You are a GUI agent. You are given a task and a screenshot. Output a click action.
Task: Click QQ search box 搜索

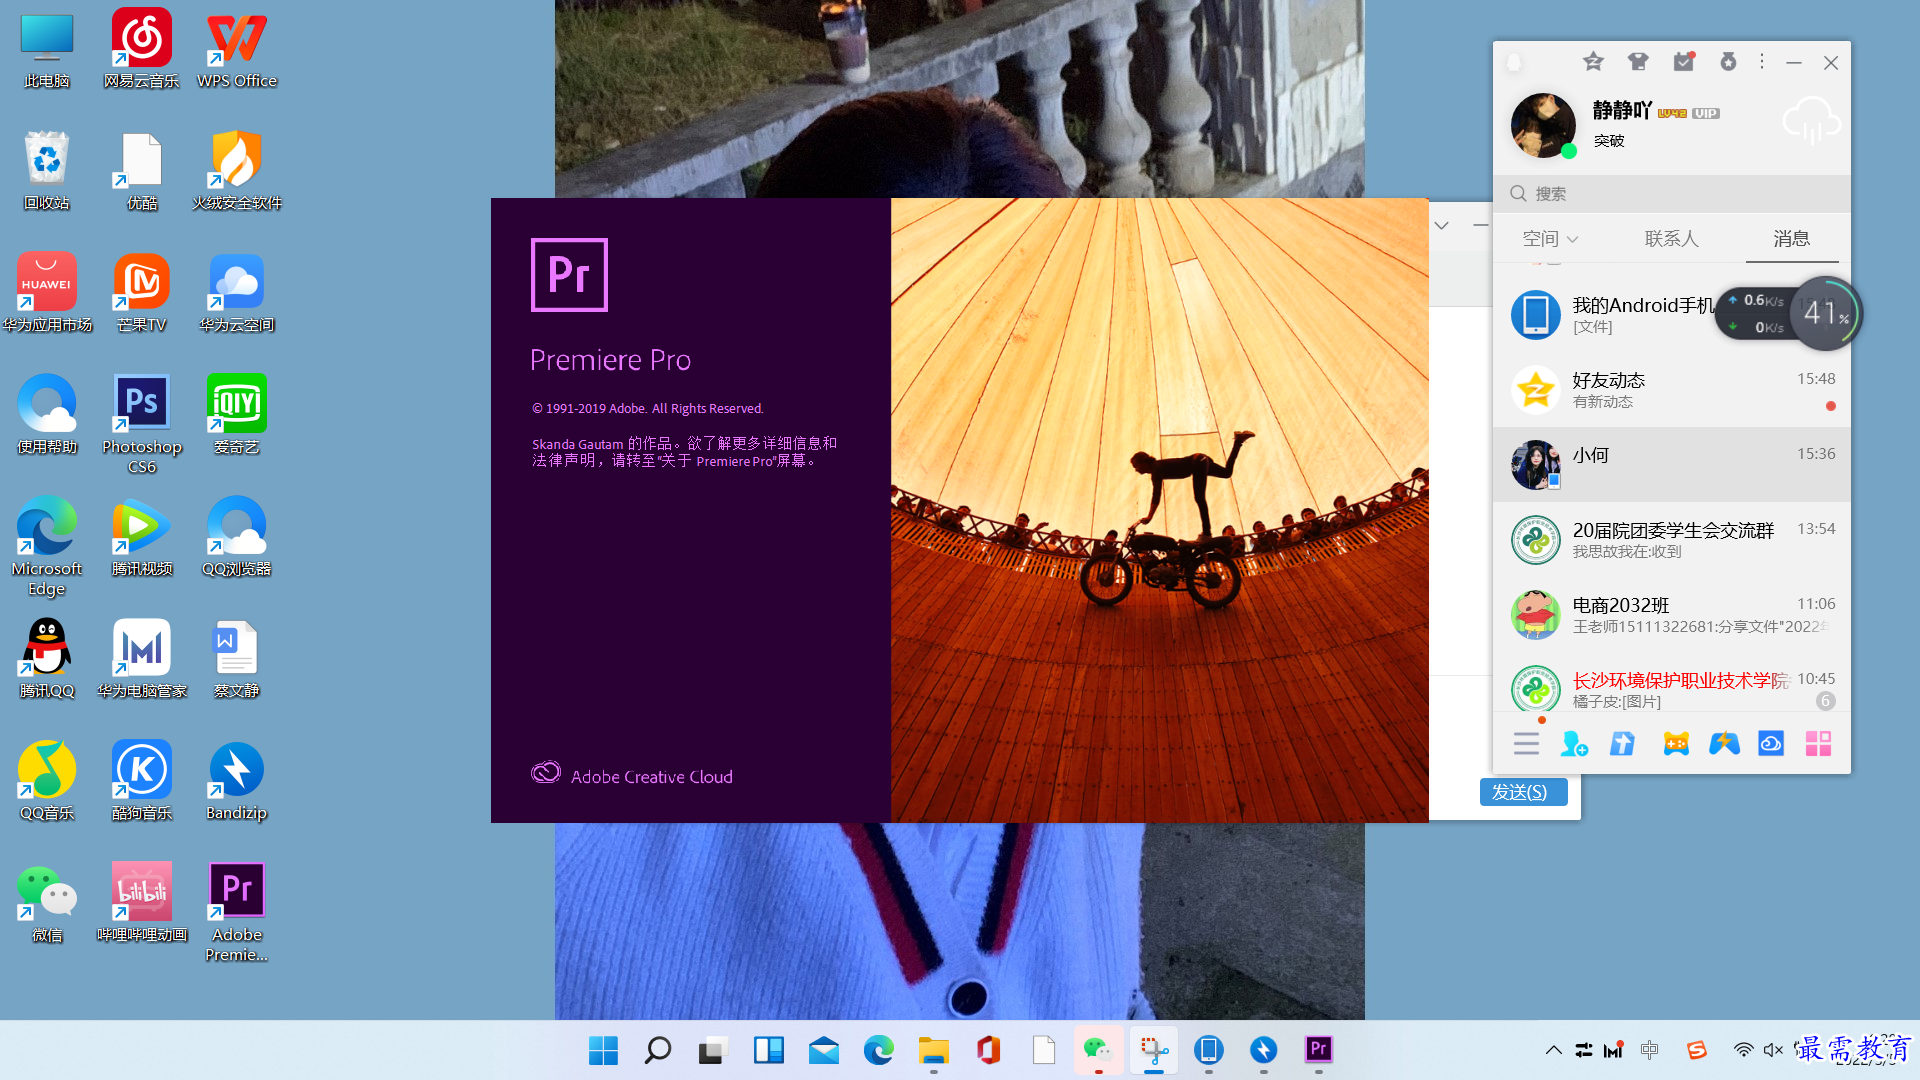(x=1671, y=193)
